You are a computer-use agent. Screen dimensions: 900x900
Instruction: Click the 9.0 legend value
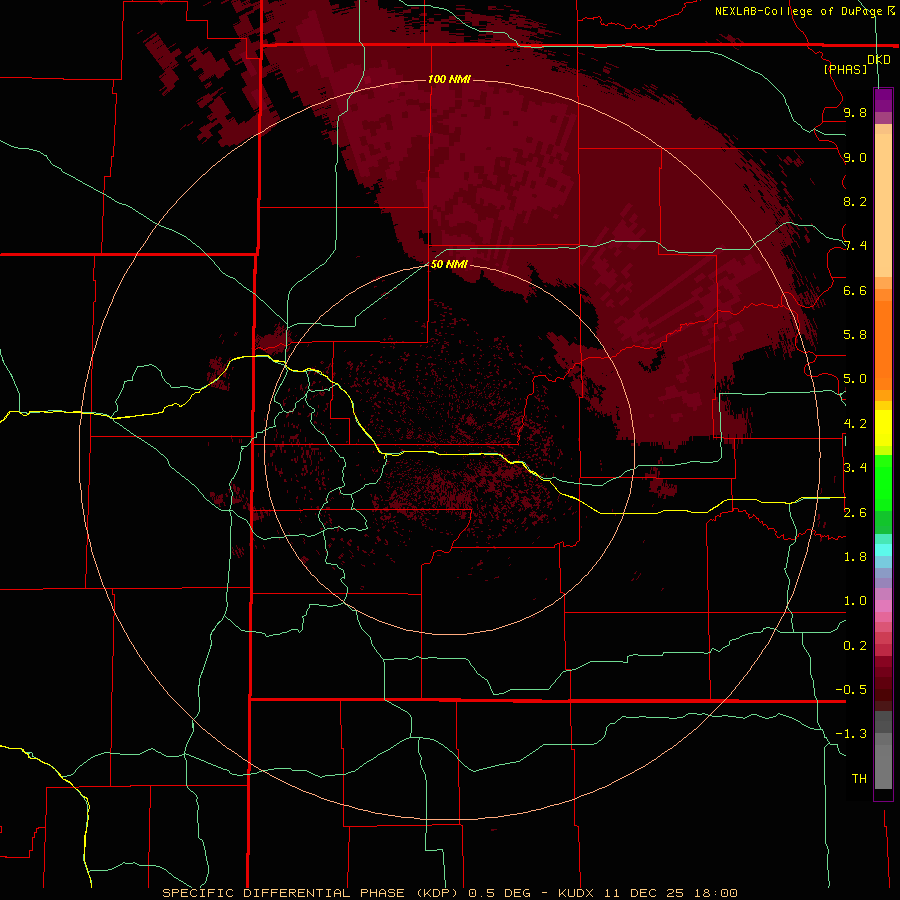pyautogui.click(x=855, y=157)
